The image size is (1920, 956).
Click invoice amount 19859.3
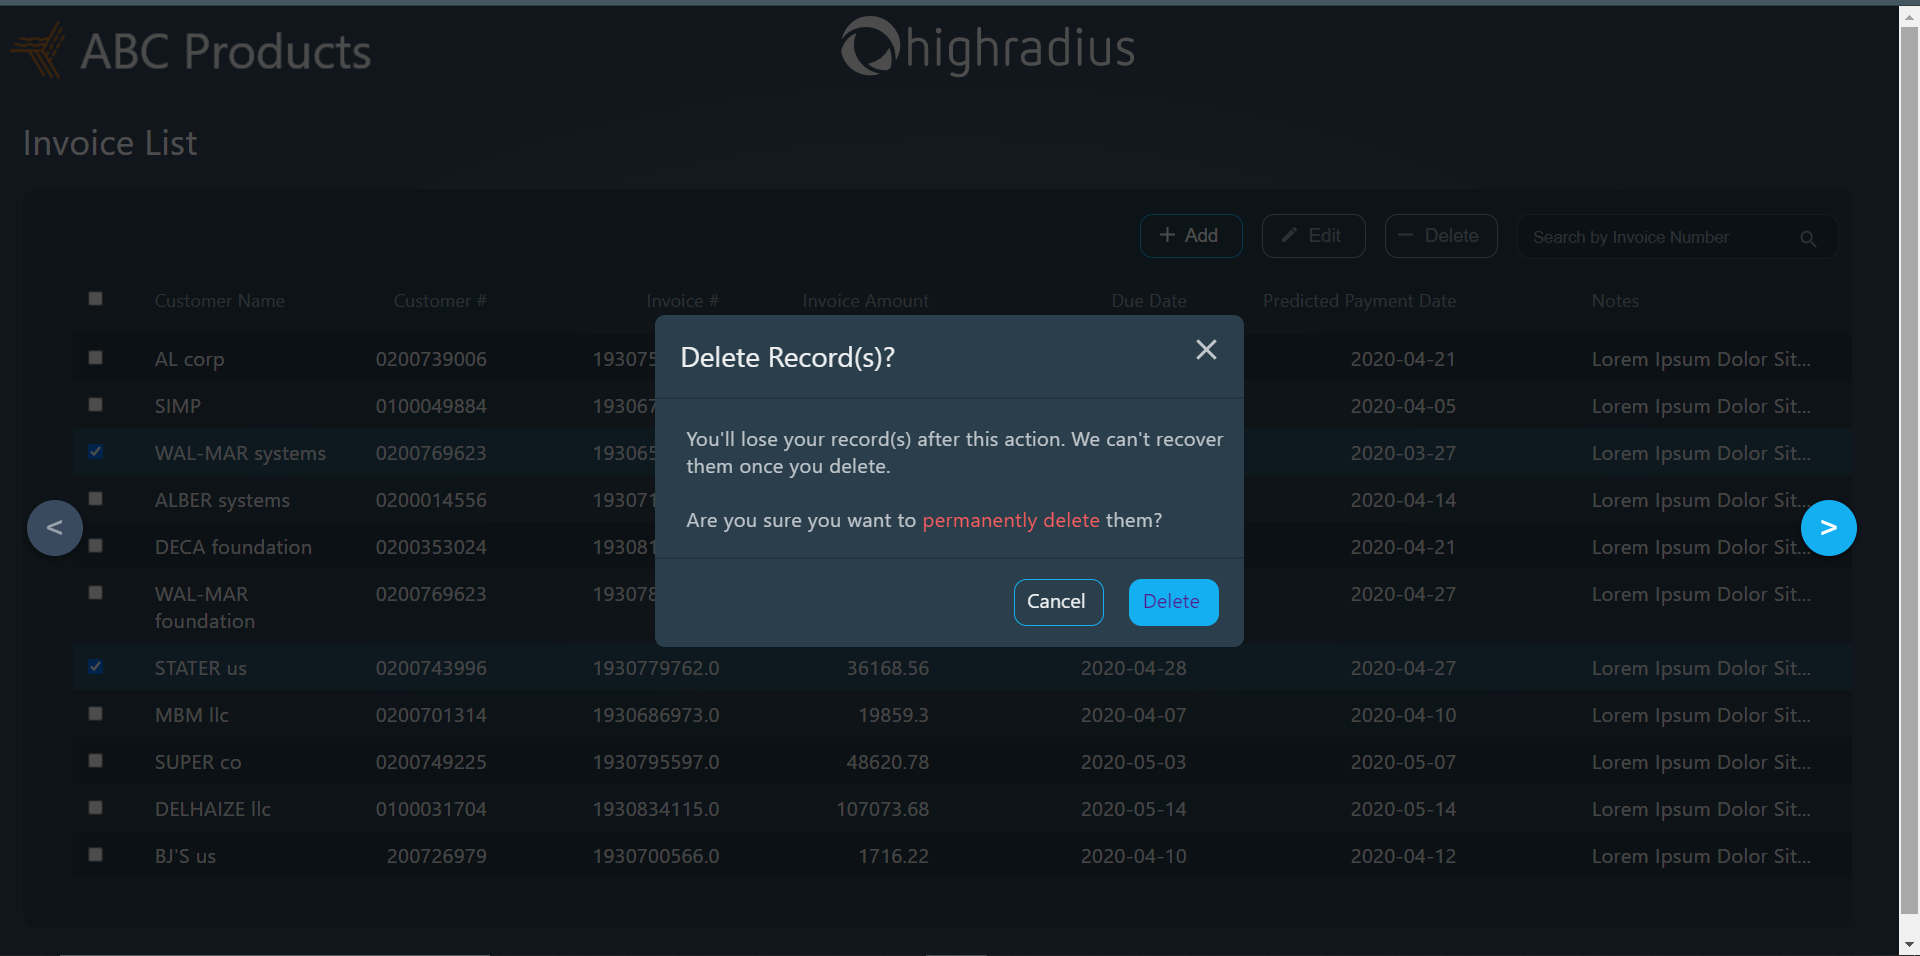[x=894, y=715]
